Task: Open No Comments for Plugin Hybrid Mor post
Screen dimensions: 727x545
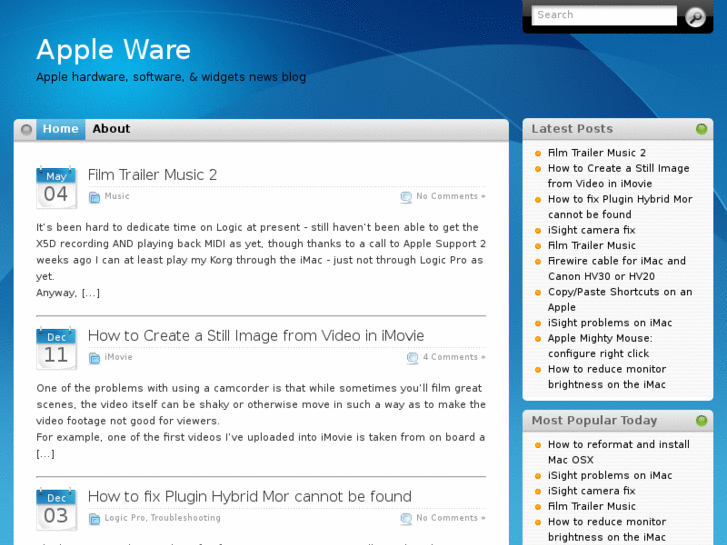Action: point(451,518)
